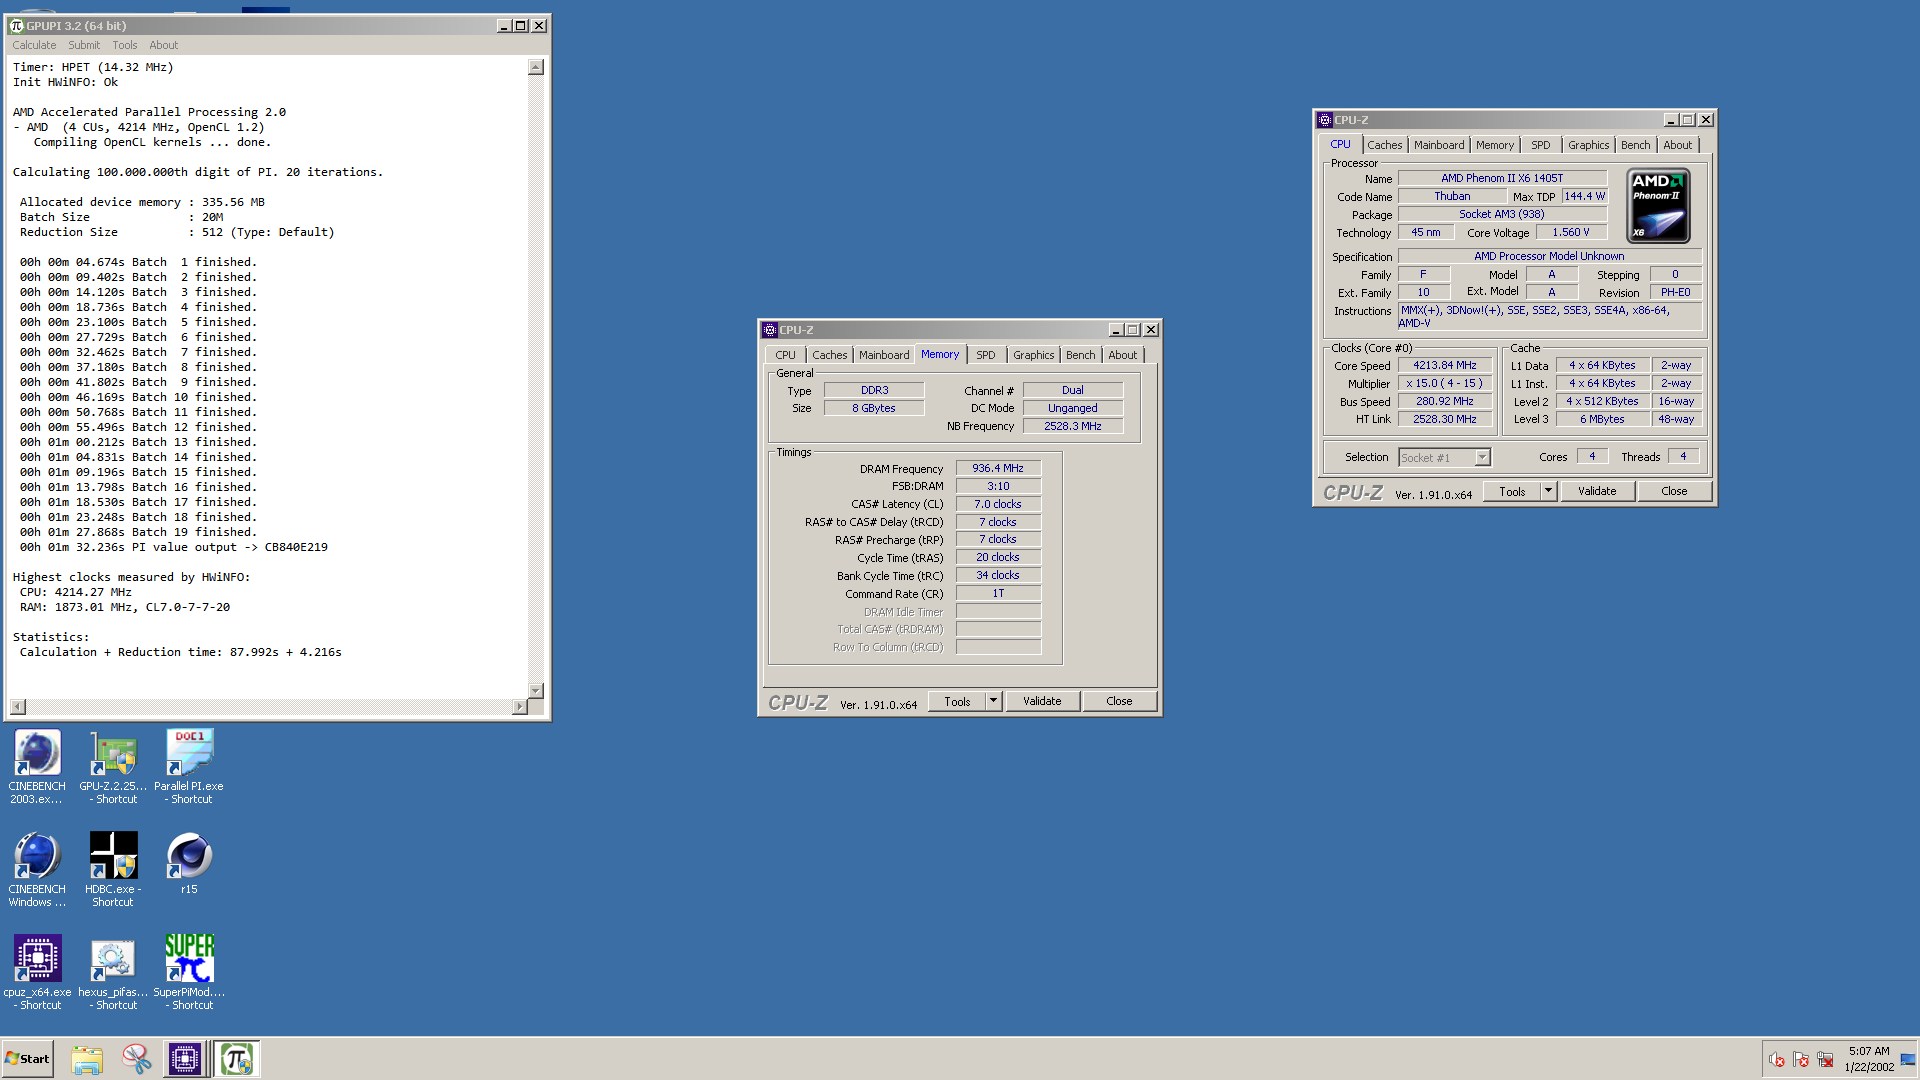Screen dimensions: 1920x1080
Task: Click GPUPI horizontal scrollbar right arrow
Action: coord(519,707)
